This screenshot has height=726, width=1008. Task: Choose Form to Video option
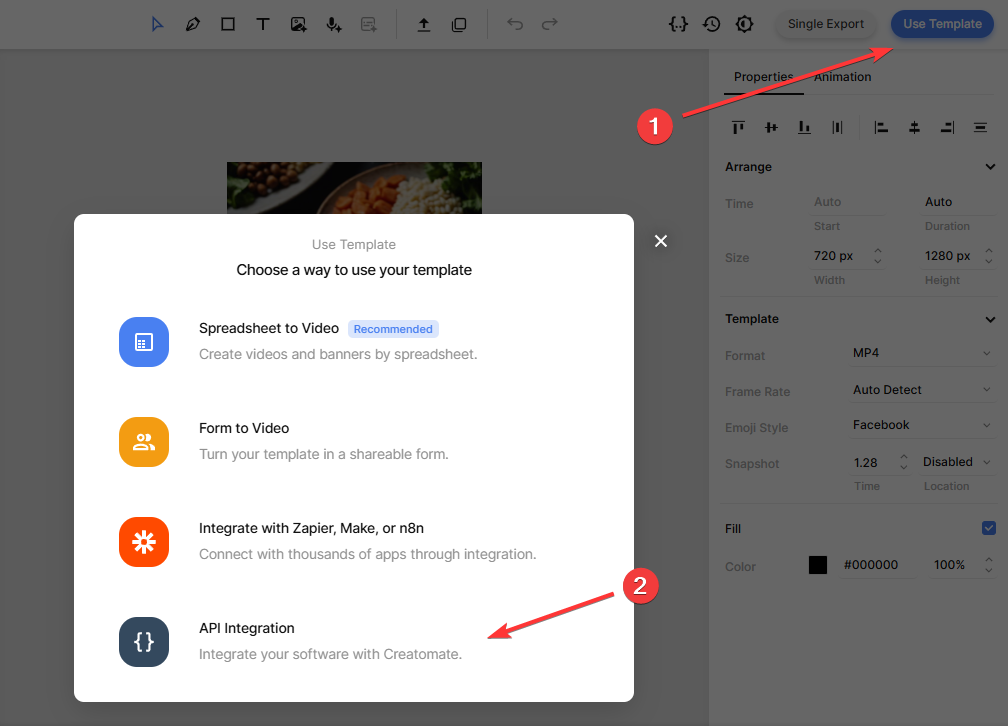[x=244, y=428]
